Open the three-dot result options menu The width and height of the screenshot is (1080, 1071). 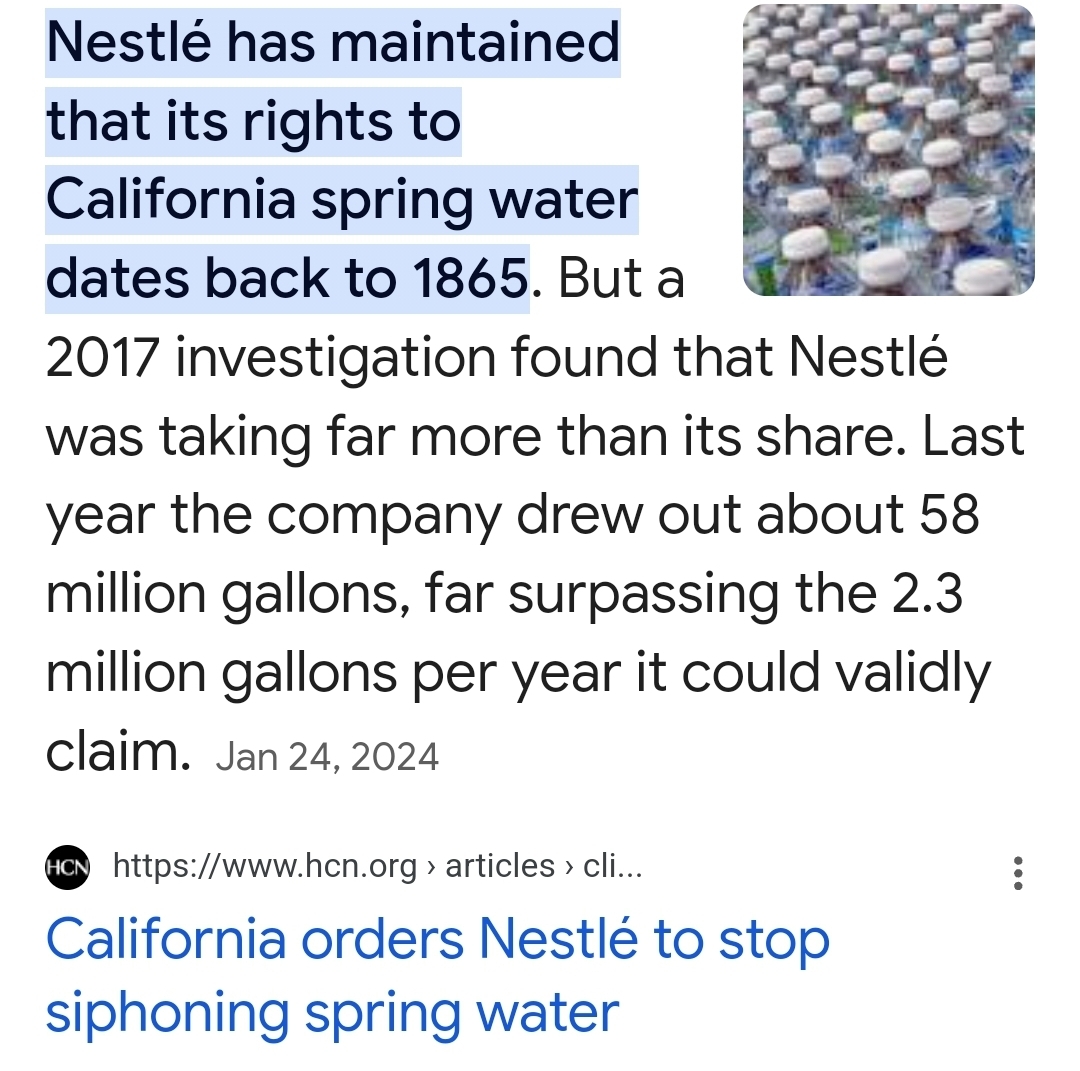1018,873
